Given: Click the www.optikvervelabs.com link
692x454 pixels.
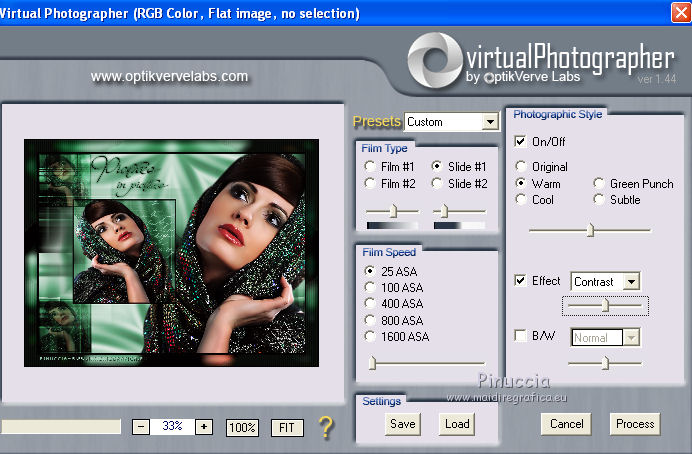Looking at the screenshot, I should [x=169, y=76].
